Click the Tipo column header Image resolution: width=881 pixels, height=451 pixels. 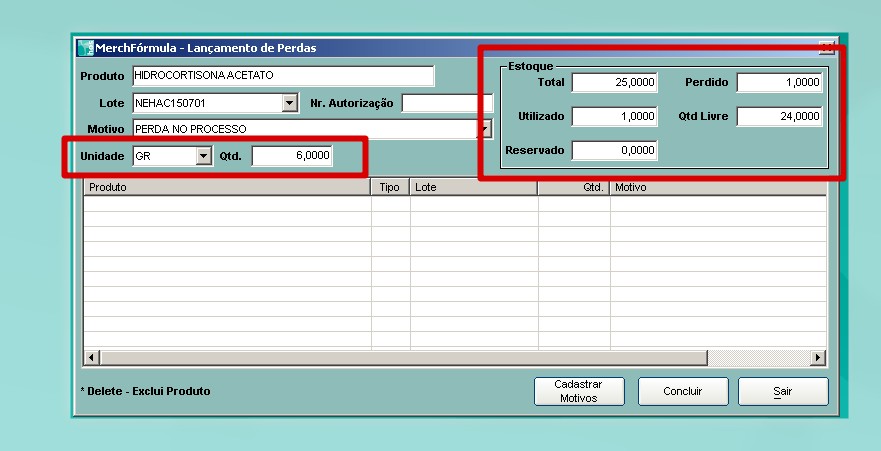(390, 187)
